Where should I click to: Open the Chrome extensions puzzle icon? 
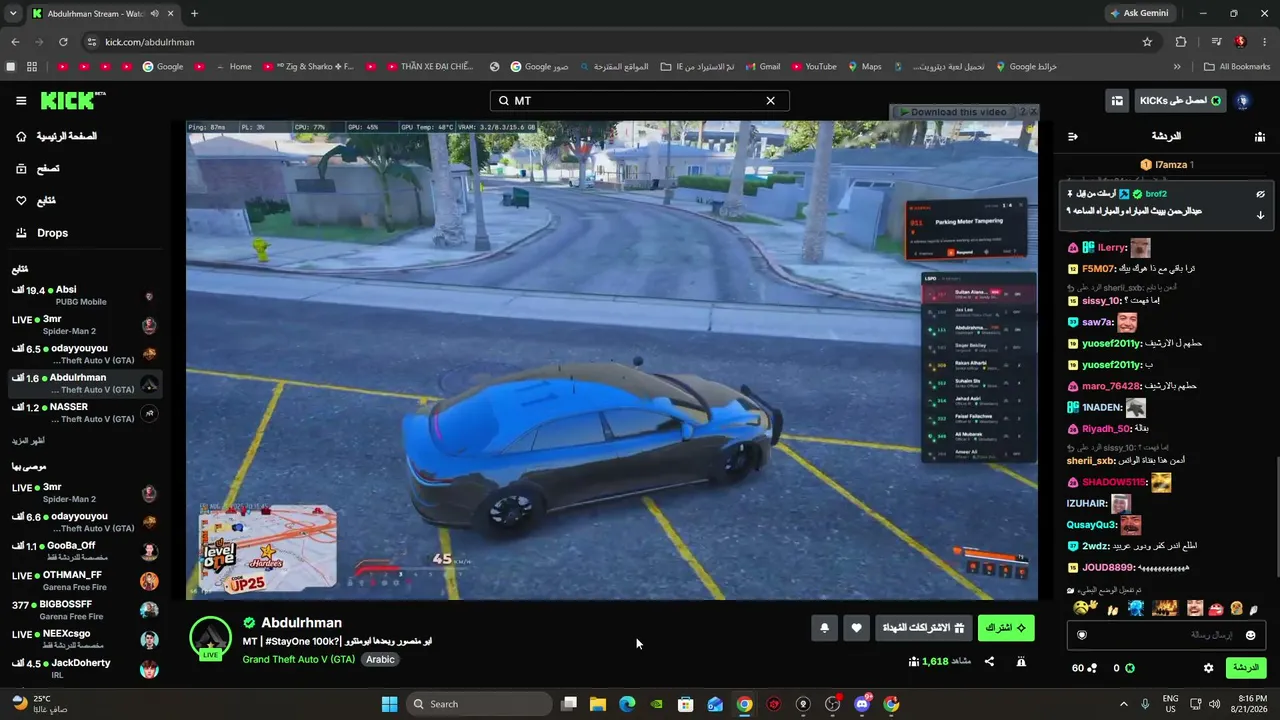1181,42
